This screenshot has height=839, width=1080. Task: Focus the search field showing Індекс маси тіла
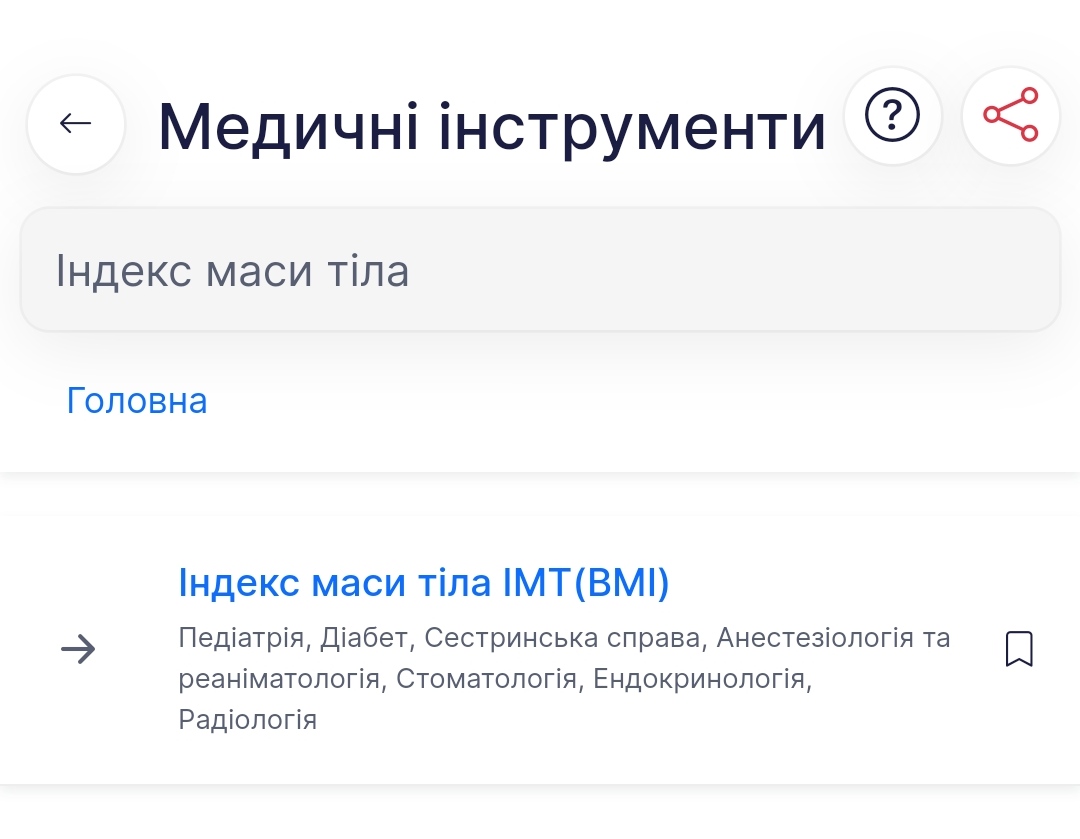[540, 269]
